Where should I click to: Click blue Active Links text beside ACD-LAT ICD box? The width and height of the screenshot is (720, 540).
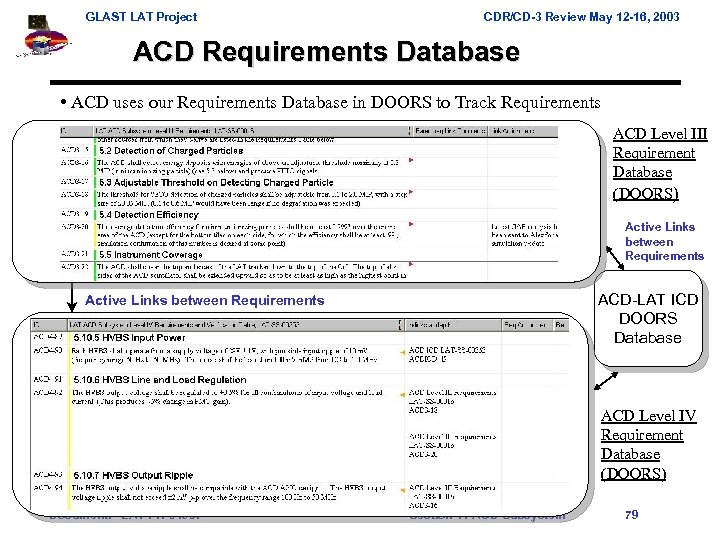(x=664, y=241)
